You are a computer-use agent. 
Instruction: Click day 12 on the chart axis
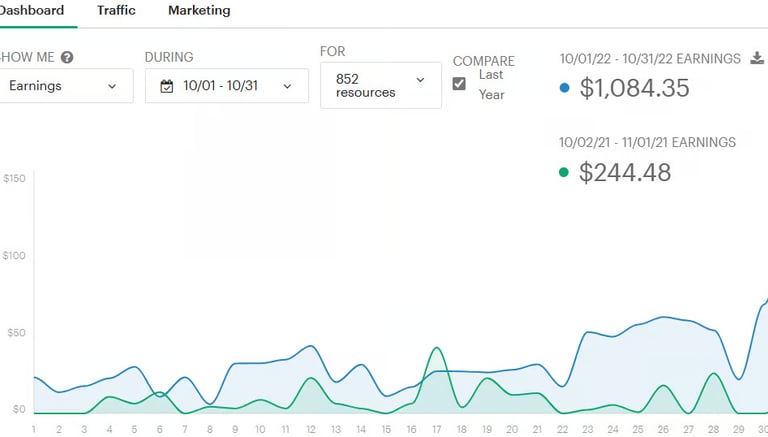(311, 430)
